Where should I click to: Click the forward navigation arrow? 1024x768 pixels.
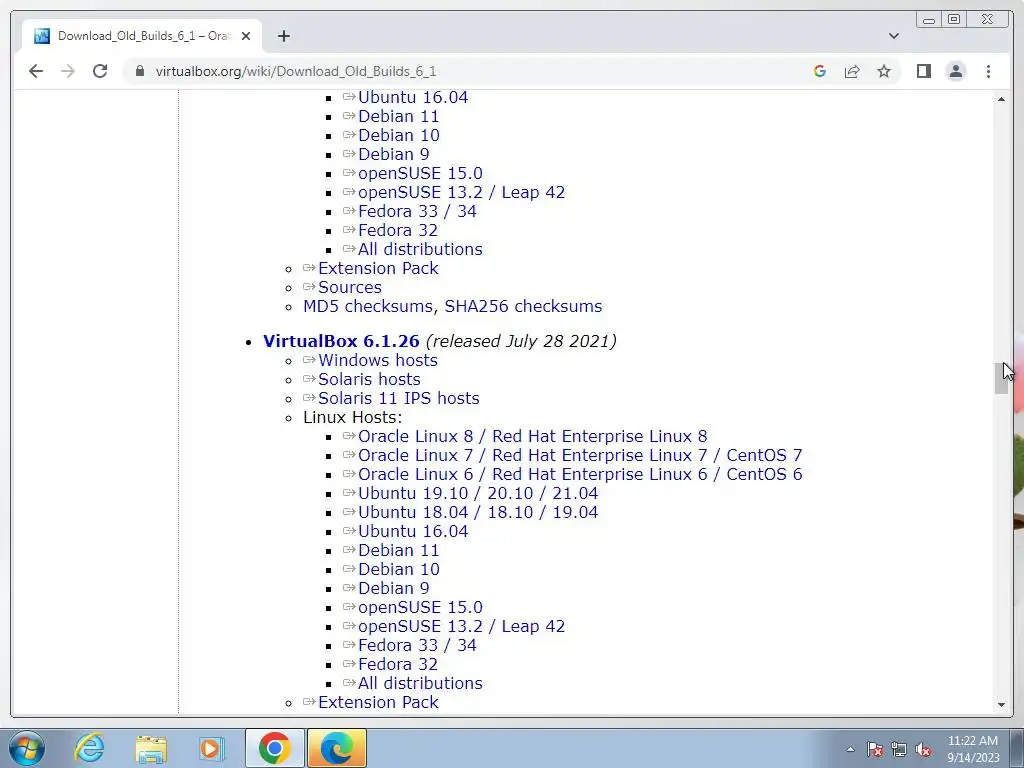pyautogui.click(x=68, y=71)
